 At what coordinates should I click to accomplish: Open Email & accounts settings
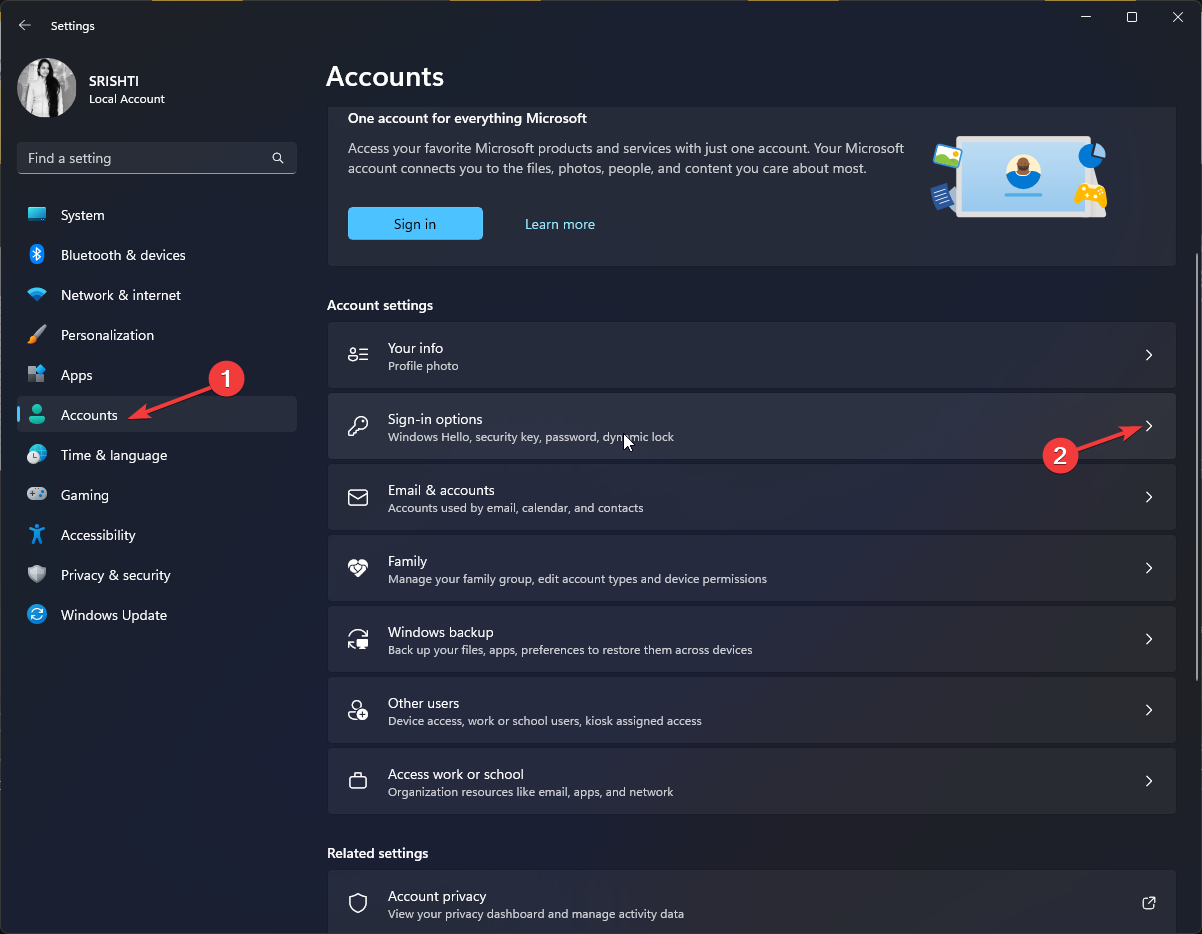[x=751, y=497]
